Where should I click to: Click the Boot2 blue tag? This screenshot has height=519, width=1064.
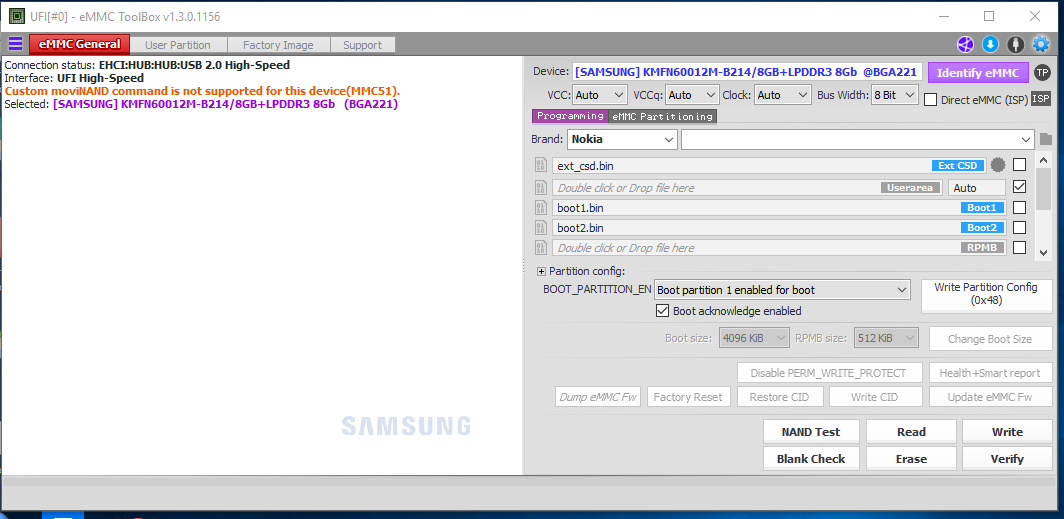(x=982, y=228)
